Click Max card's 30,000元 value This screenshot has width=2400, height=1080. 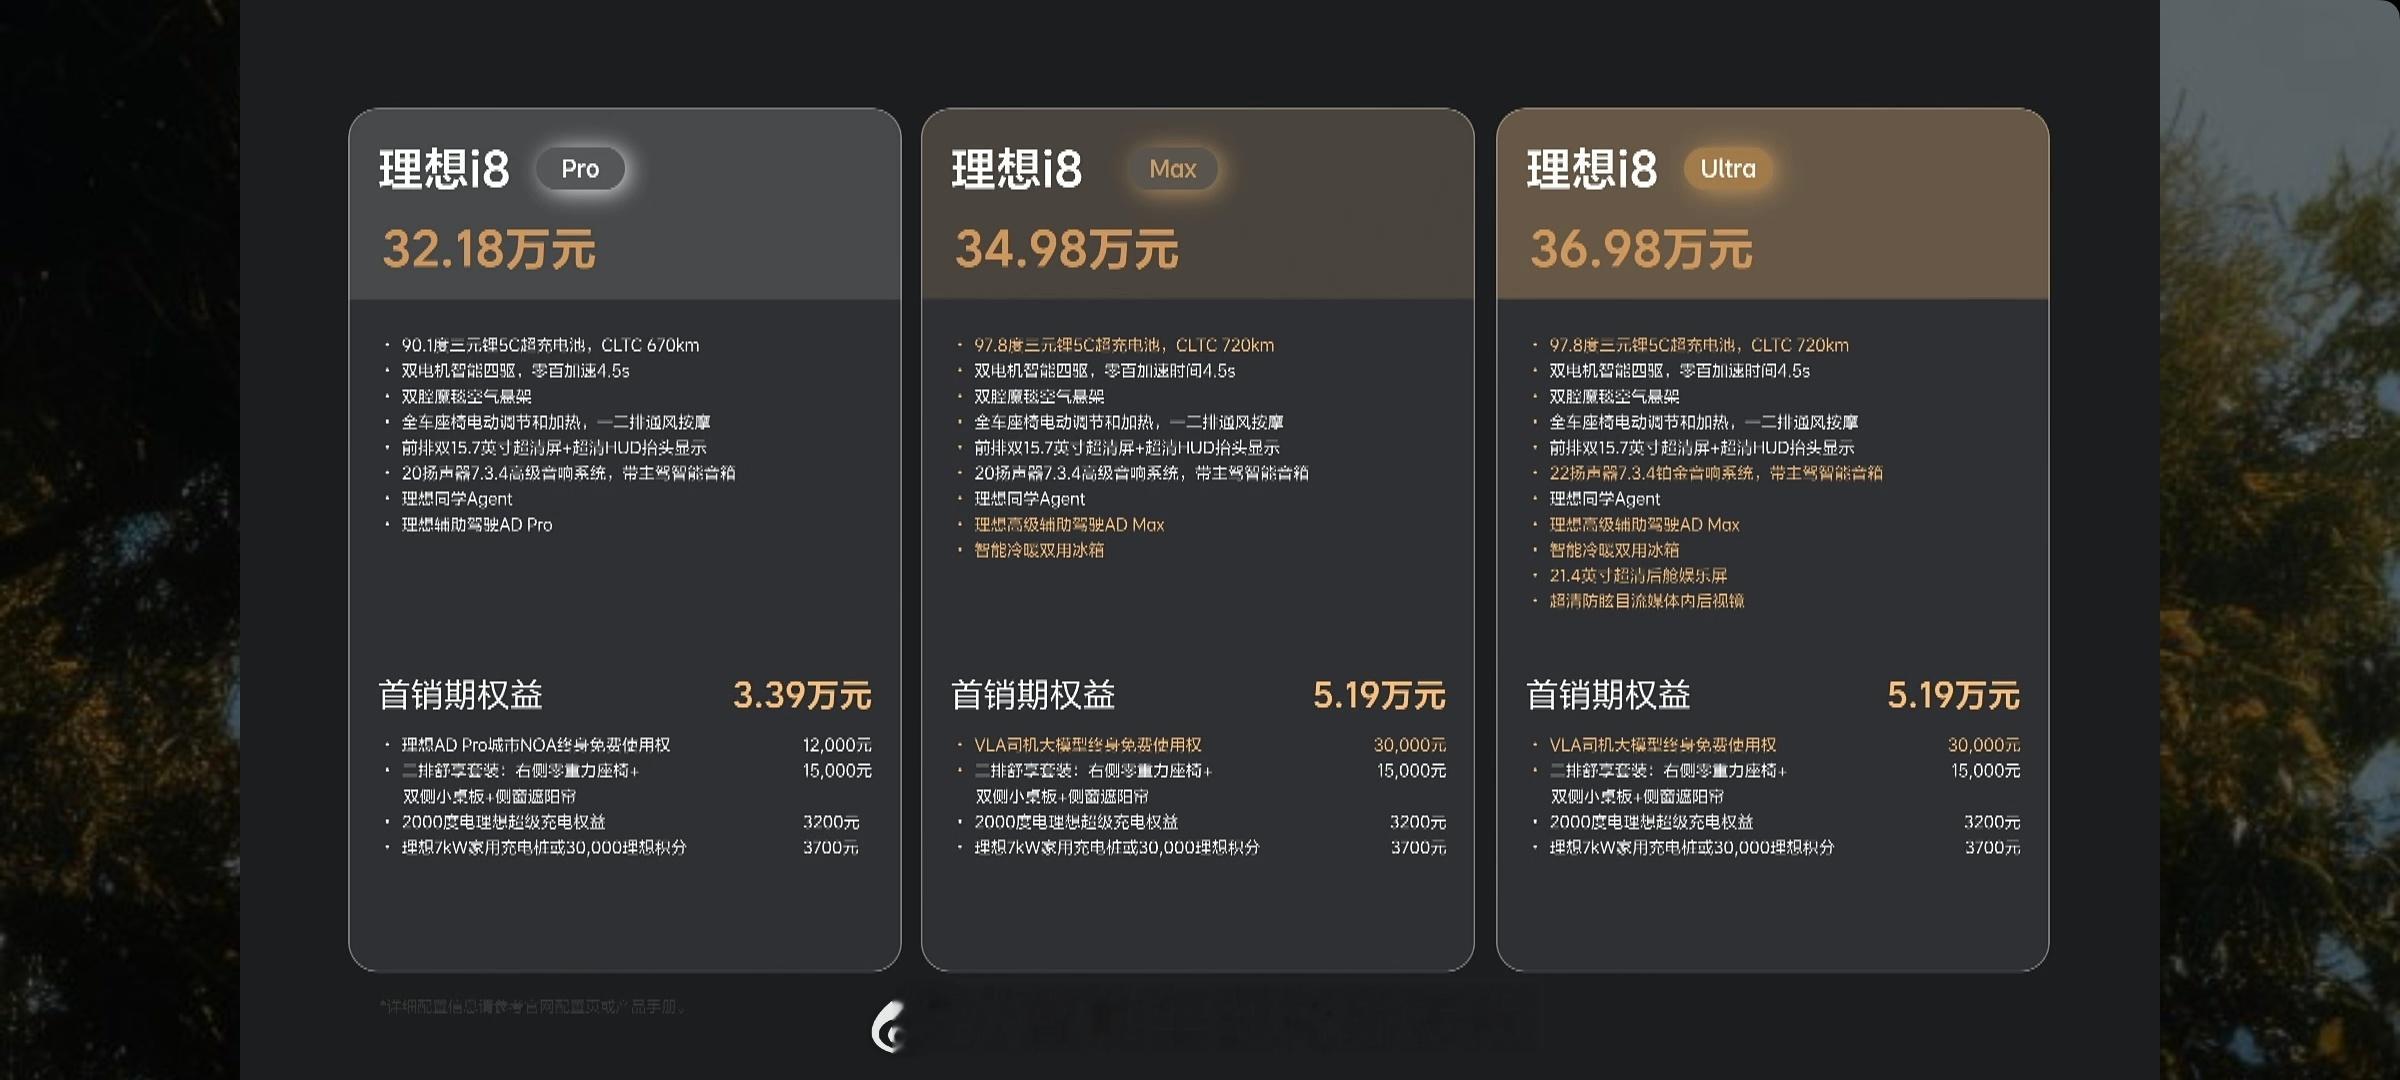click(x=1410, y=745)
